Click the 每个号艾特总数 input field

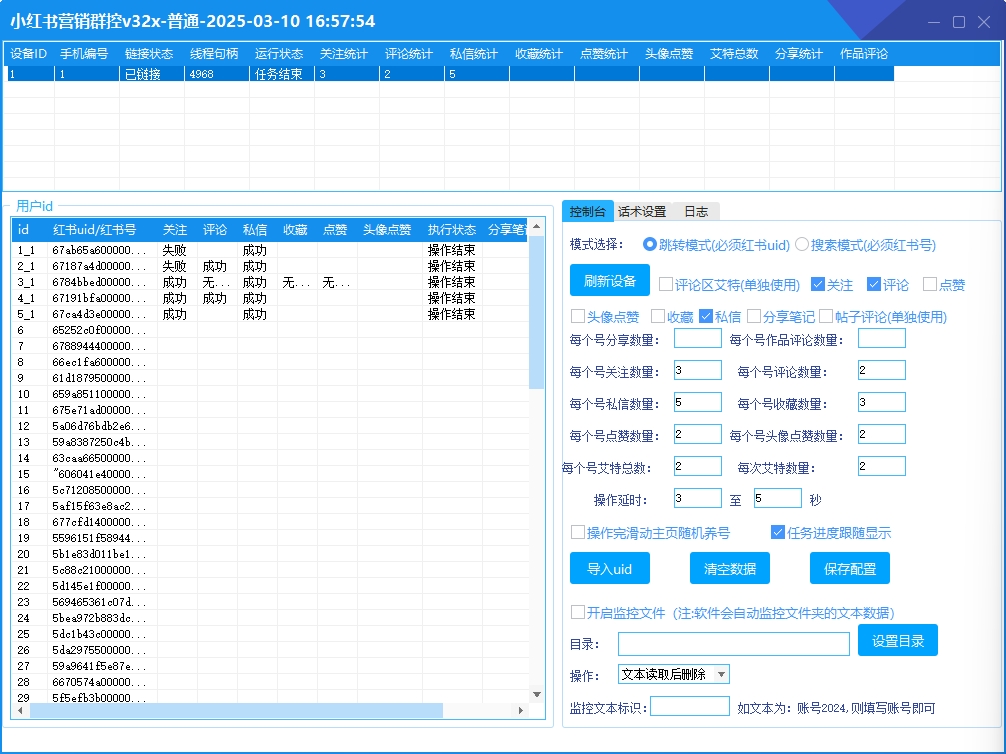(x=697, y=466)
